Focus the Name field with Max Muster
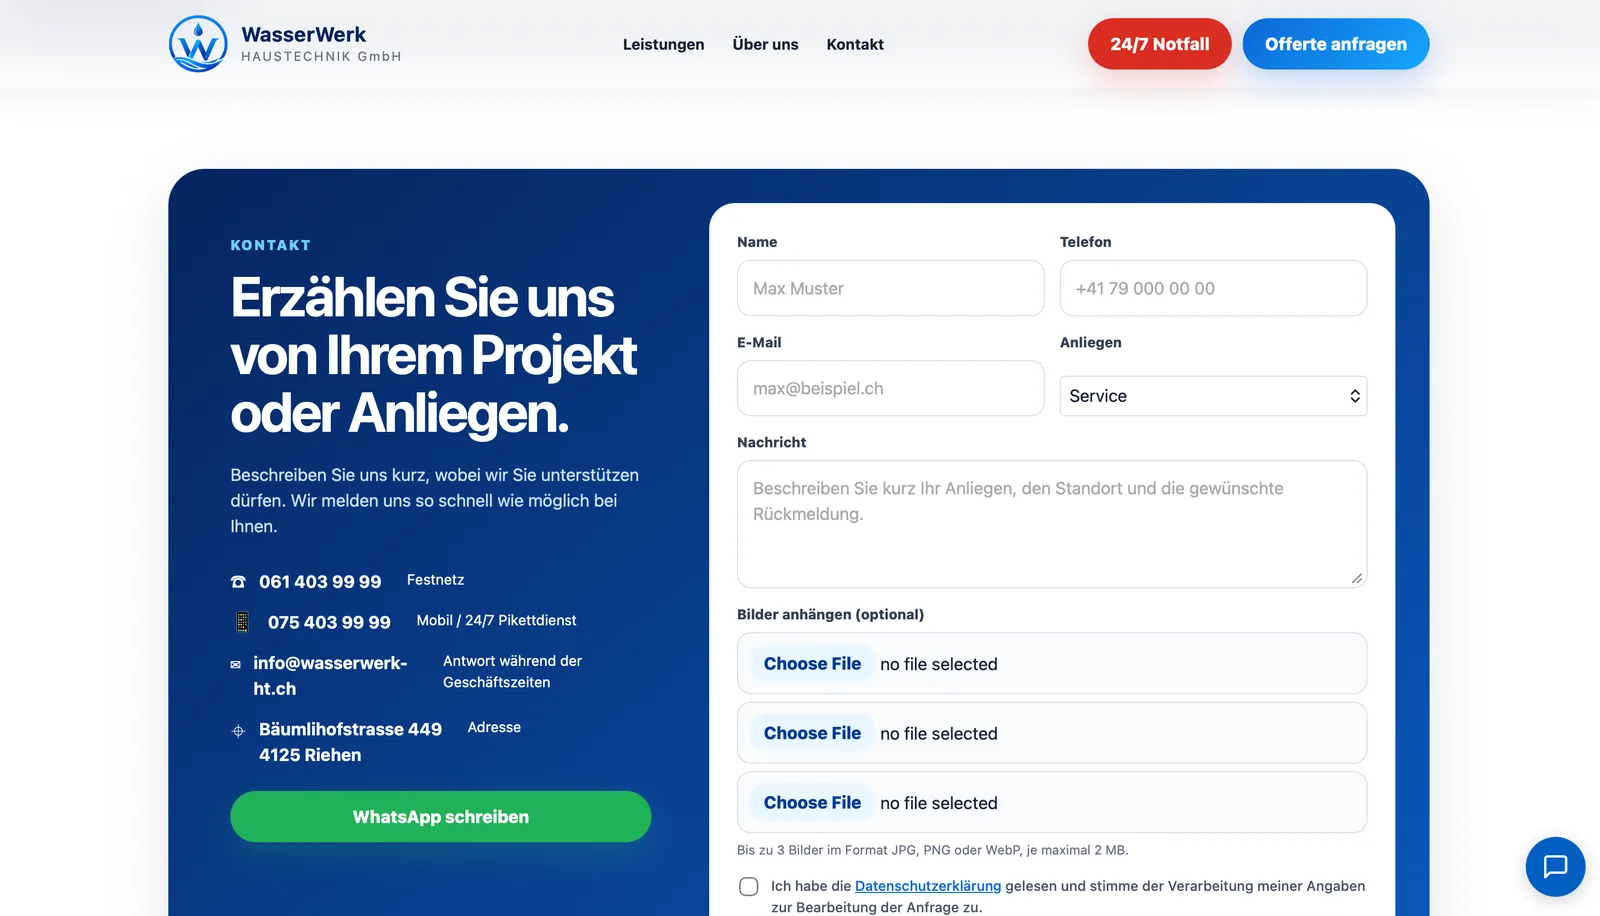The height and width of the screenshot is (916, 1600). [890, 288]
